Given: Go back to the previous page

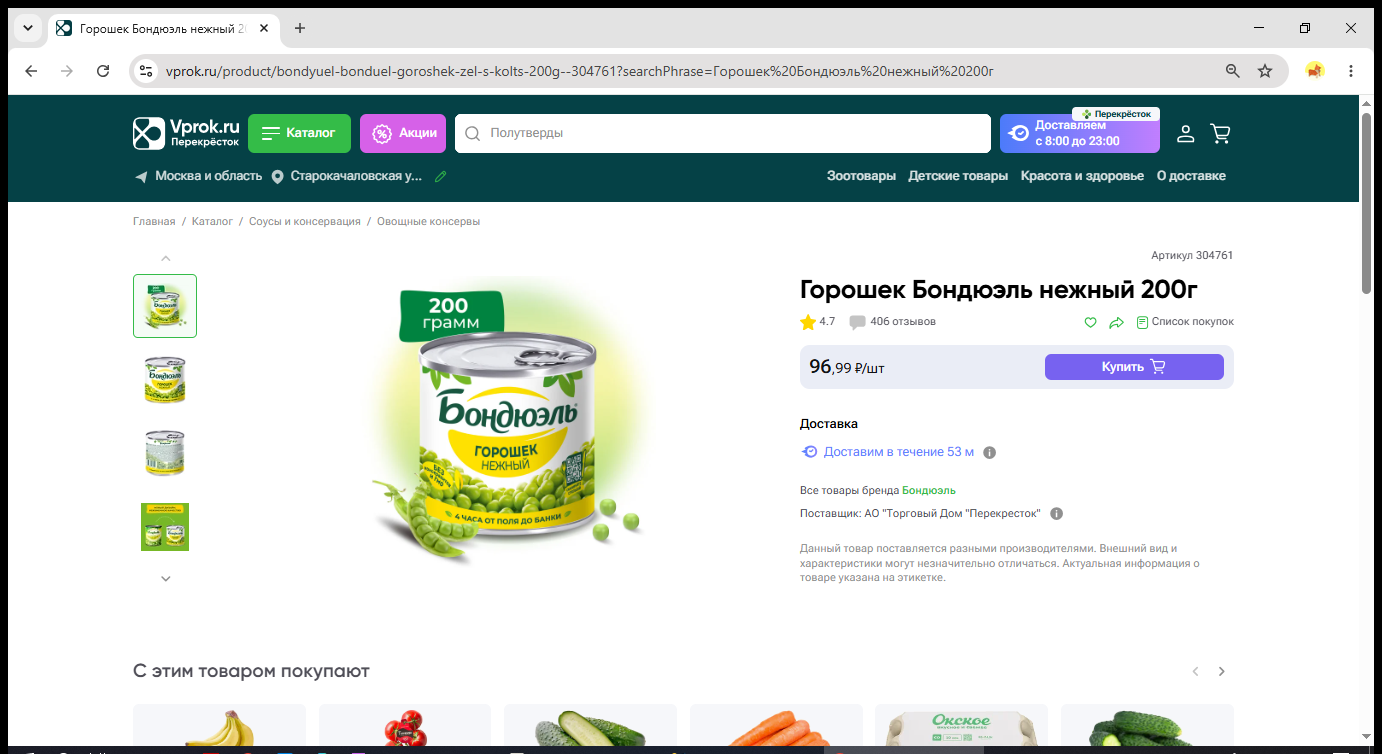Looking at the screenshot, I should click(31, 71).
